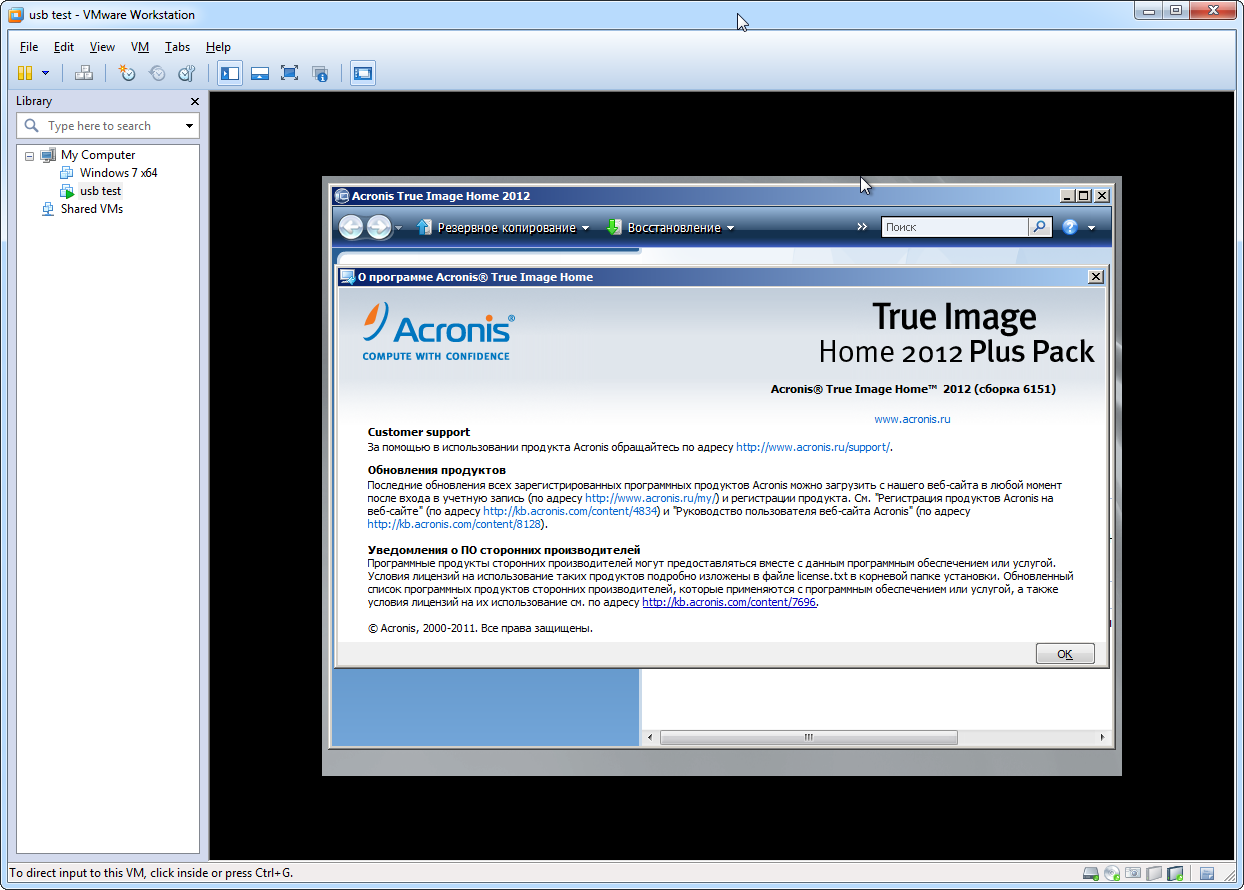Click the VMware Workstation title bar icon
This screenshot has width=1244, height=890.
16,15
